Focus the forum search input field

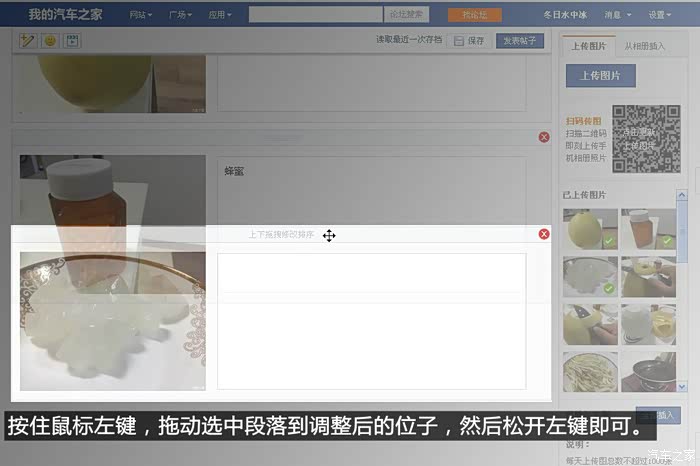pos(316,15)
